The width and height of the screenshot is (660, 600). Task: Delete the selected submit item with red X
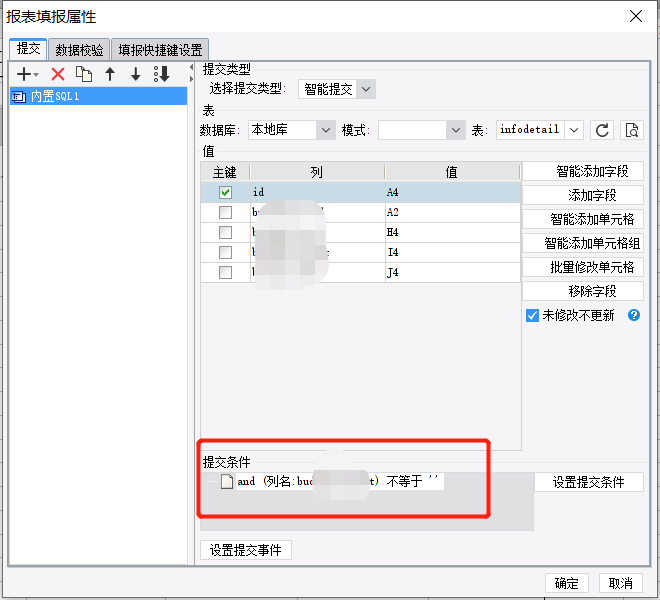[58, 74]
